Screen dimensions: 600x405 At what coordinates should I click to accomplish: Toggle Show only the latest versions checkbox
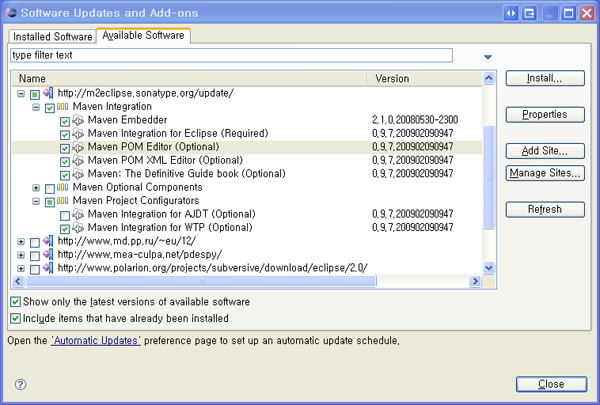pyautogui.click(x=15, y=302)
